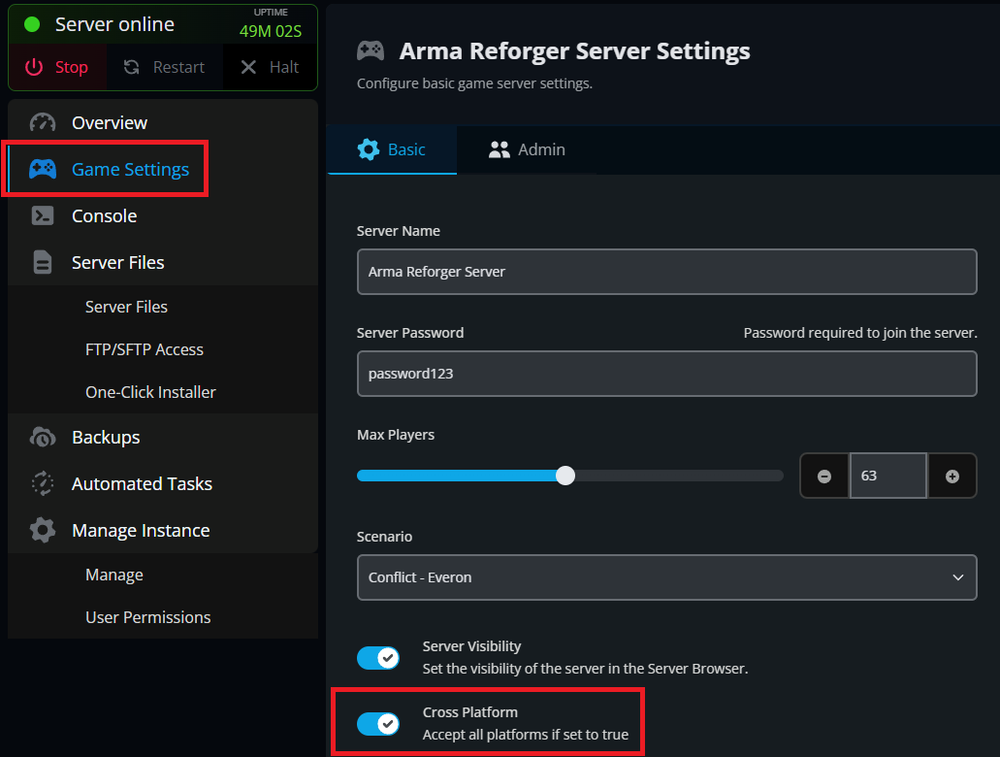Click the Game Settings gamepad icon
This screenshot has width=1000, height=757.
(43, 169)
